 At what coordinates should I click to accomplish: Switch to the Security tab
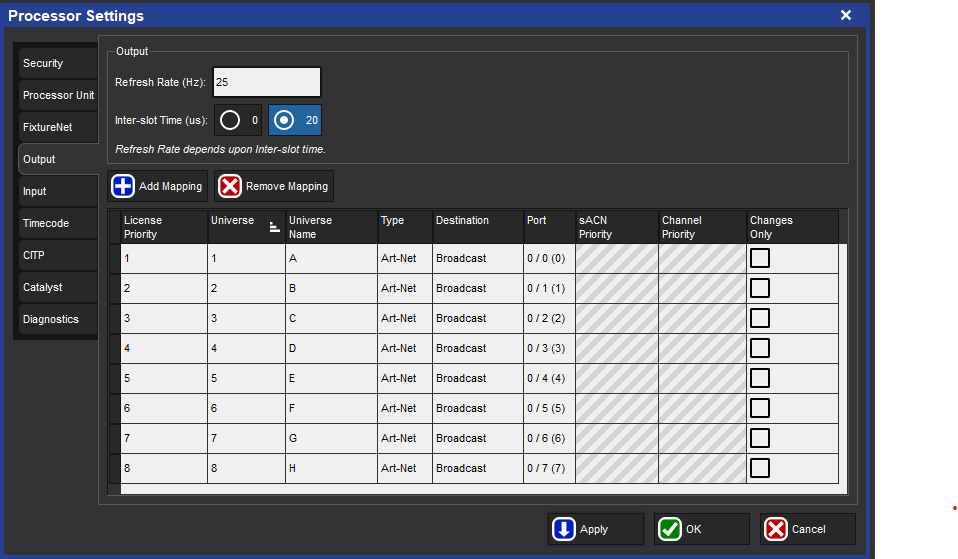coord(56,63)
